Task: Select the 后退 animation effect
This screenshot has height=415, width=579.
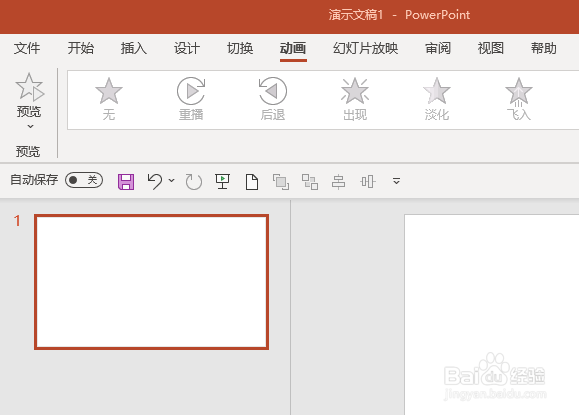Action: [x=273, y=99]
